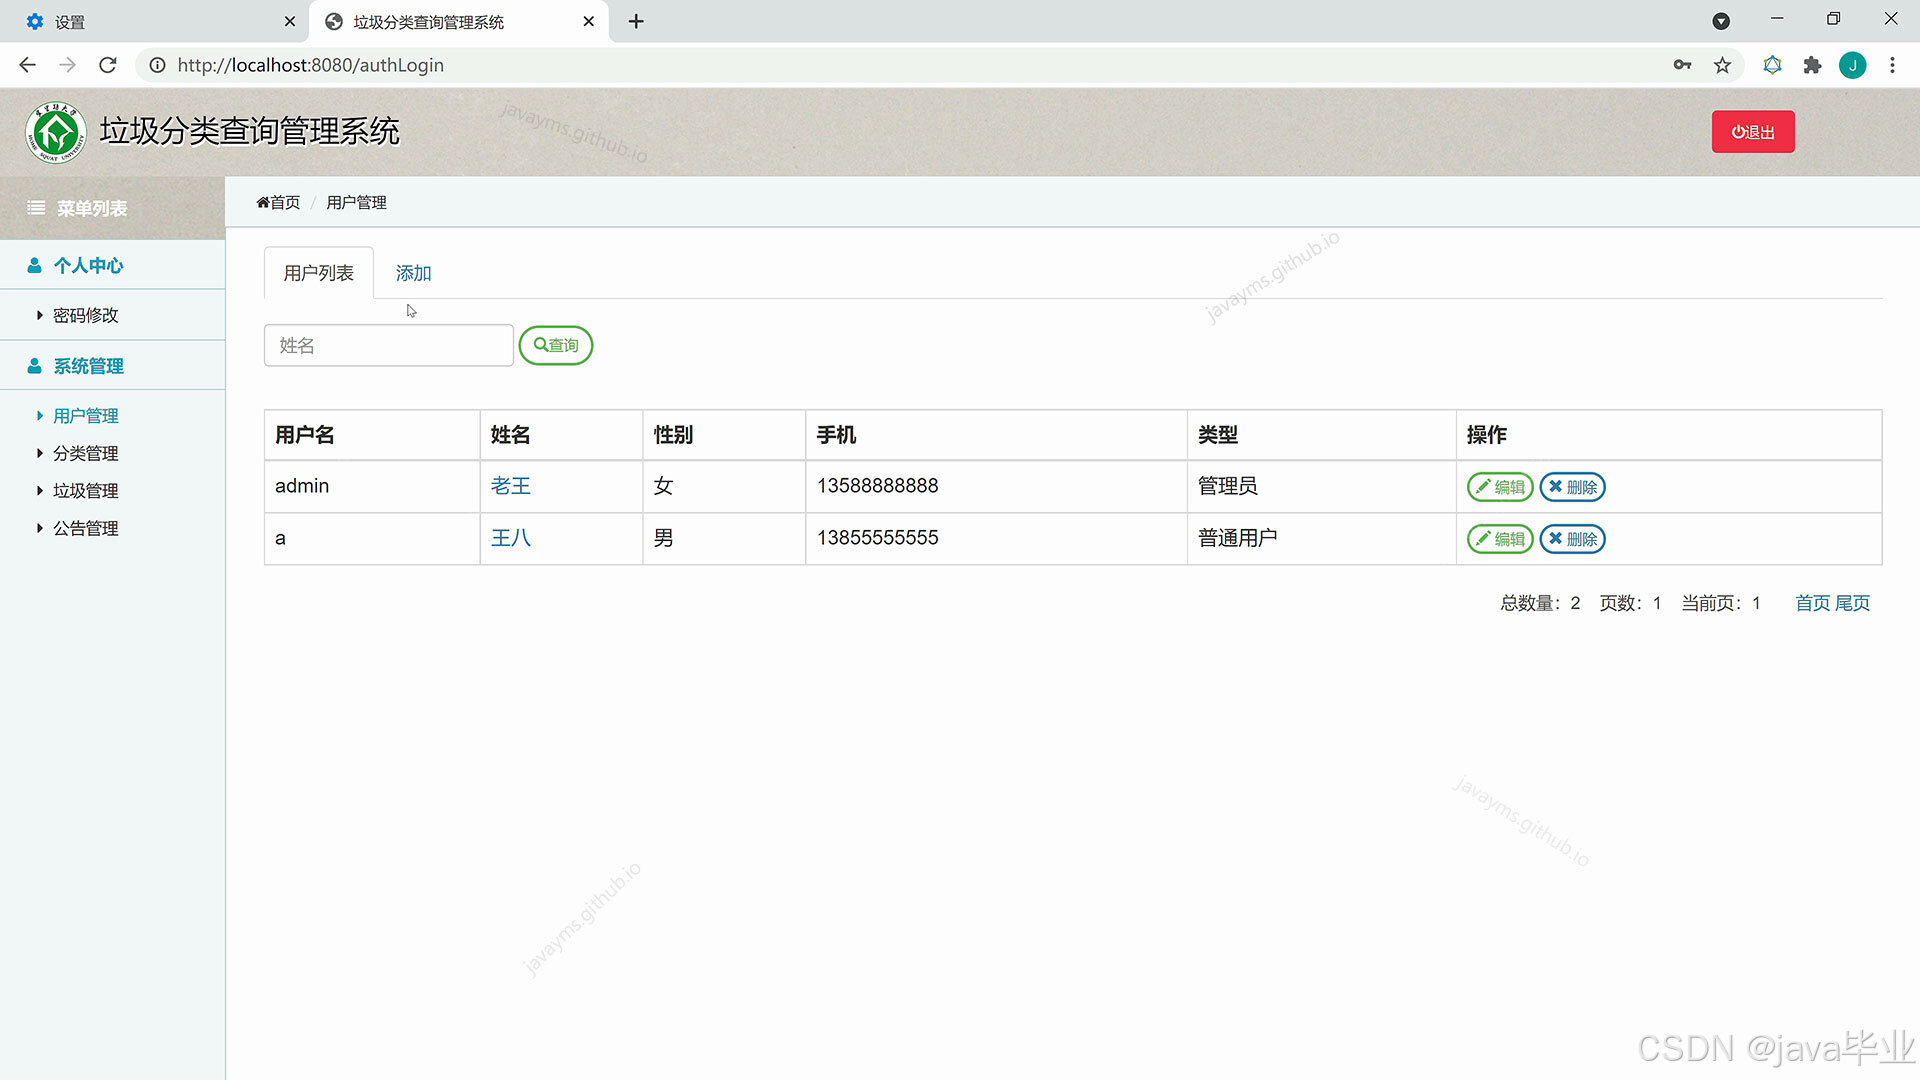The width and height of the screenshot is (1920, 1080).
Task: Bookmark this page with star icon
Action: coord(1722,65)
